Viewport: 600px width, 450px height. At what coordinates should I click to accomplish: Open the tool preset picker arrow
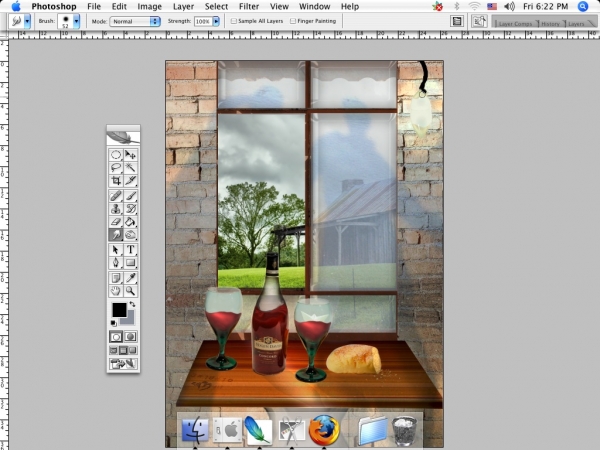(x=27, y=21)
